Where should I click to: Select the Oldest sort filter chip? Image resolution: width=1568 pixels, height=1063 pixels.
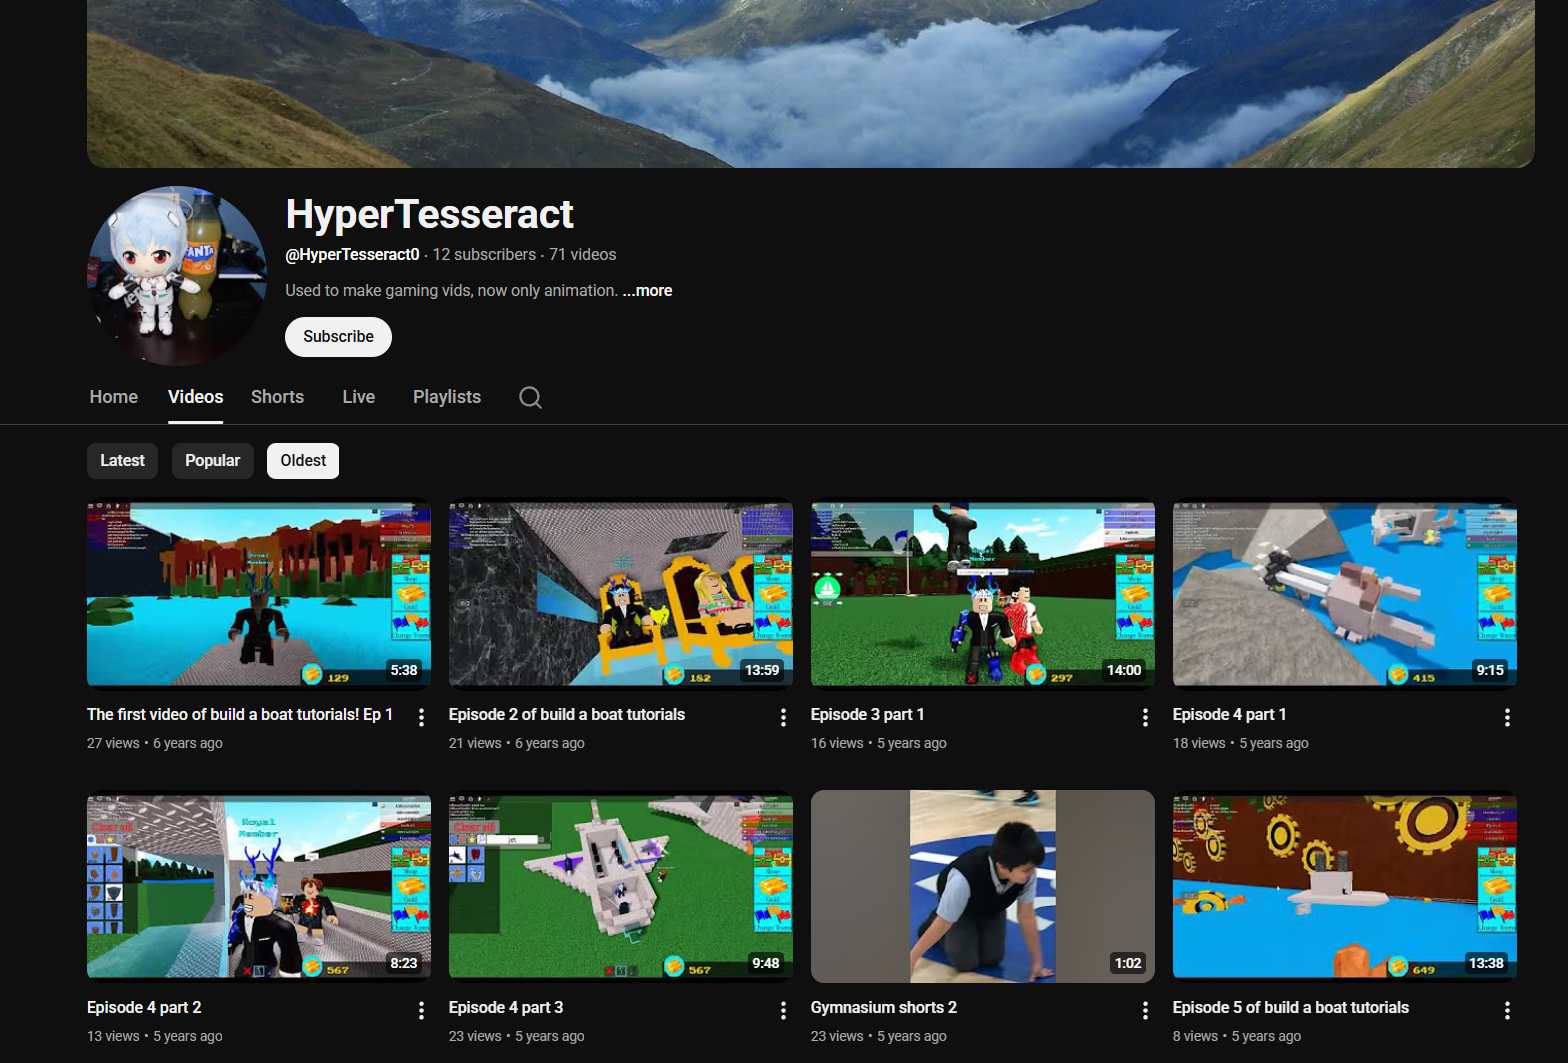point(303,461)
